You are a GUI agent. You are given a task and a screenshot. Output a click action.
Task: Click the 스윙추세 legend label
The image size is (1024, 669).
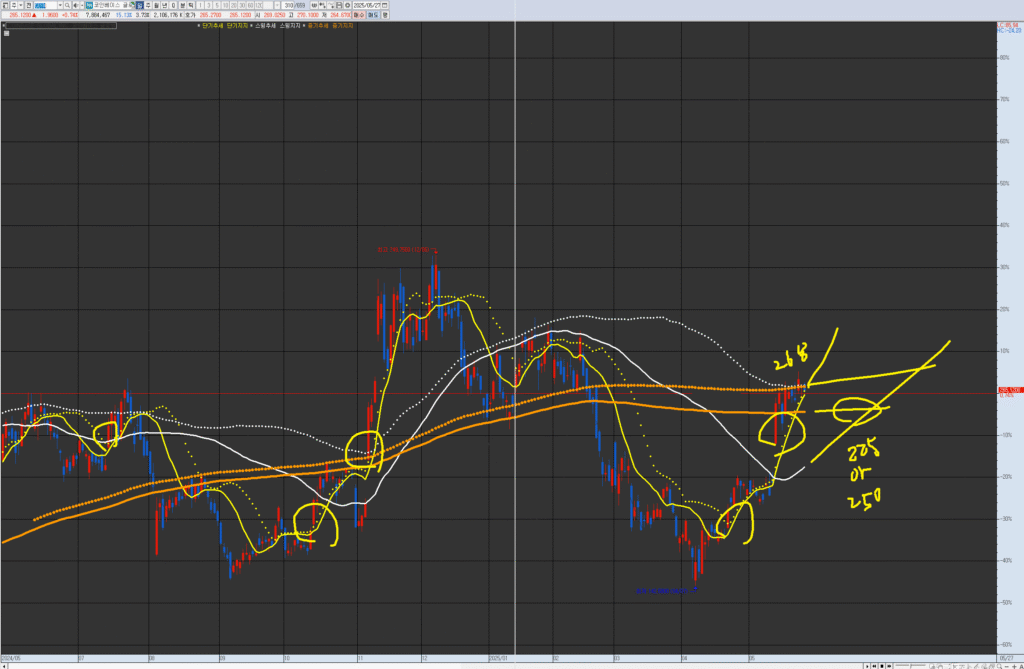pyautogui.click(x=265, y=25)
